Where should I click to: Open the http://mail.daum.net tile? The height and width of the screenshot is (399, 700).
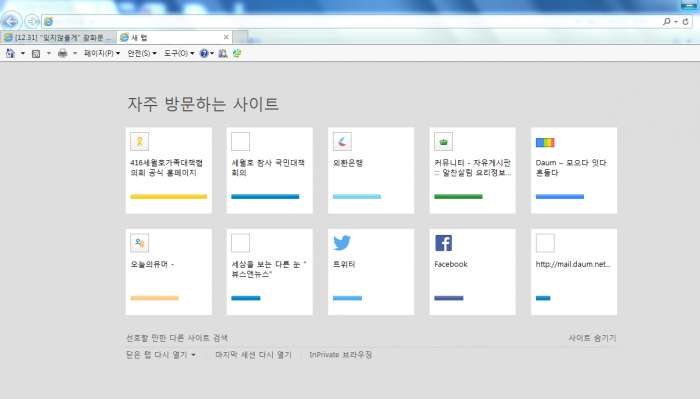tap(574, 272)
